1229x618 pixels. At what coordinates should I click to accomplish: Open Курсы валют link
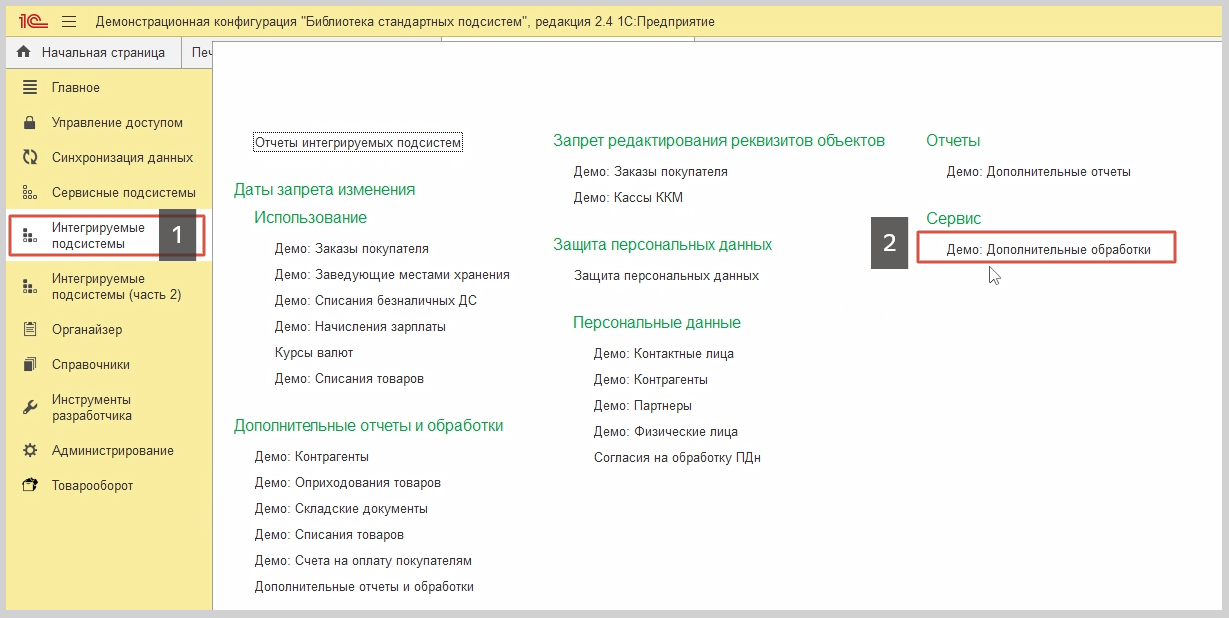point(314,353)
